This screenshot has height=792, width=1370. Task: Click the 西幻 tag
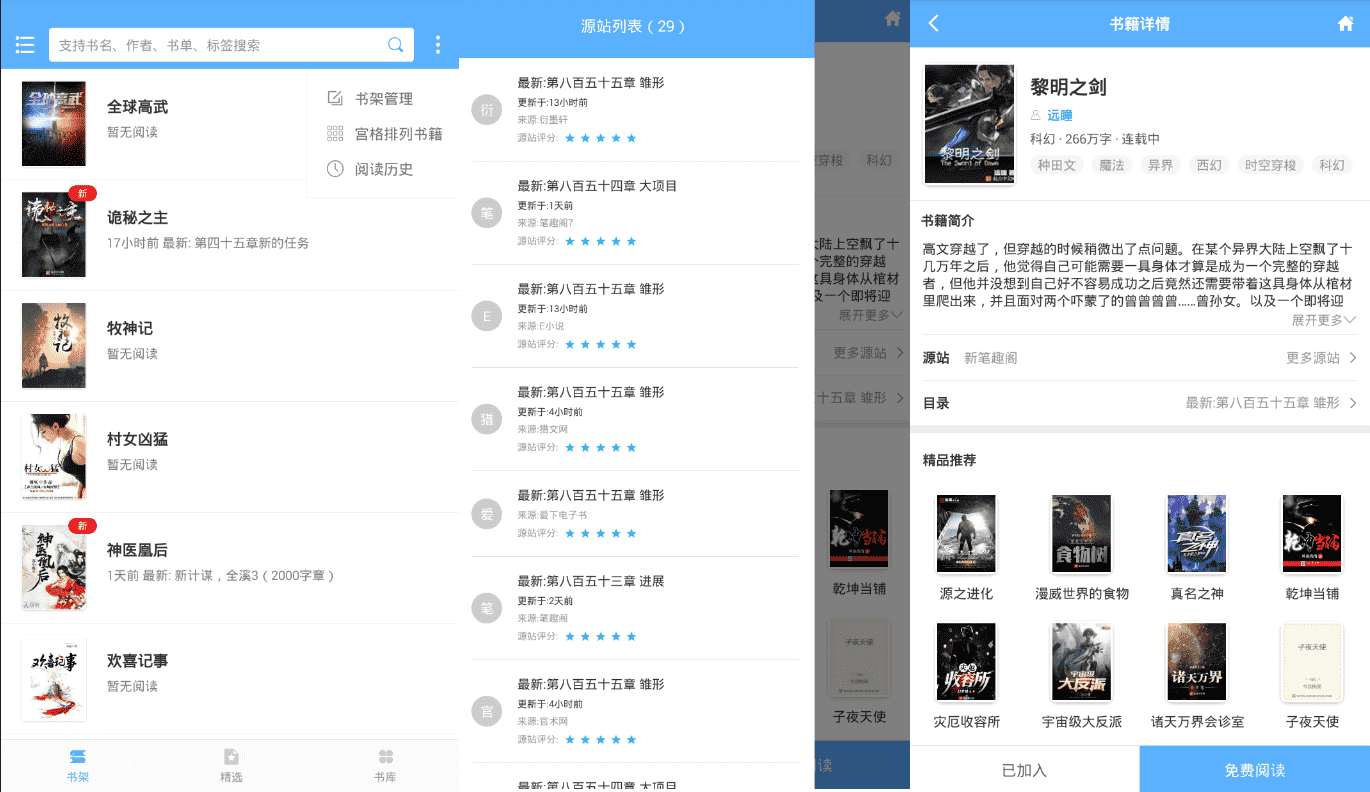tap(1209, 165)
